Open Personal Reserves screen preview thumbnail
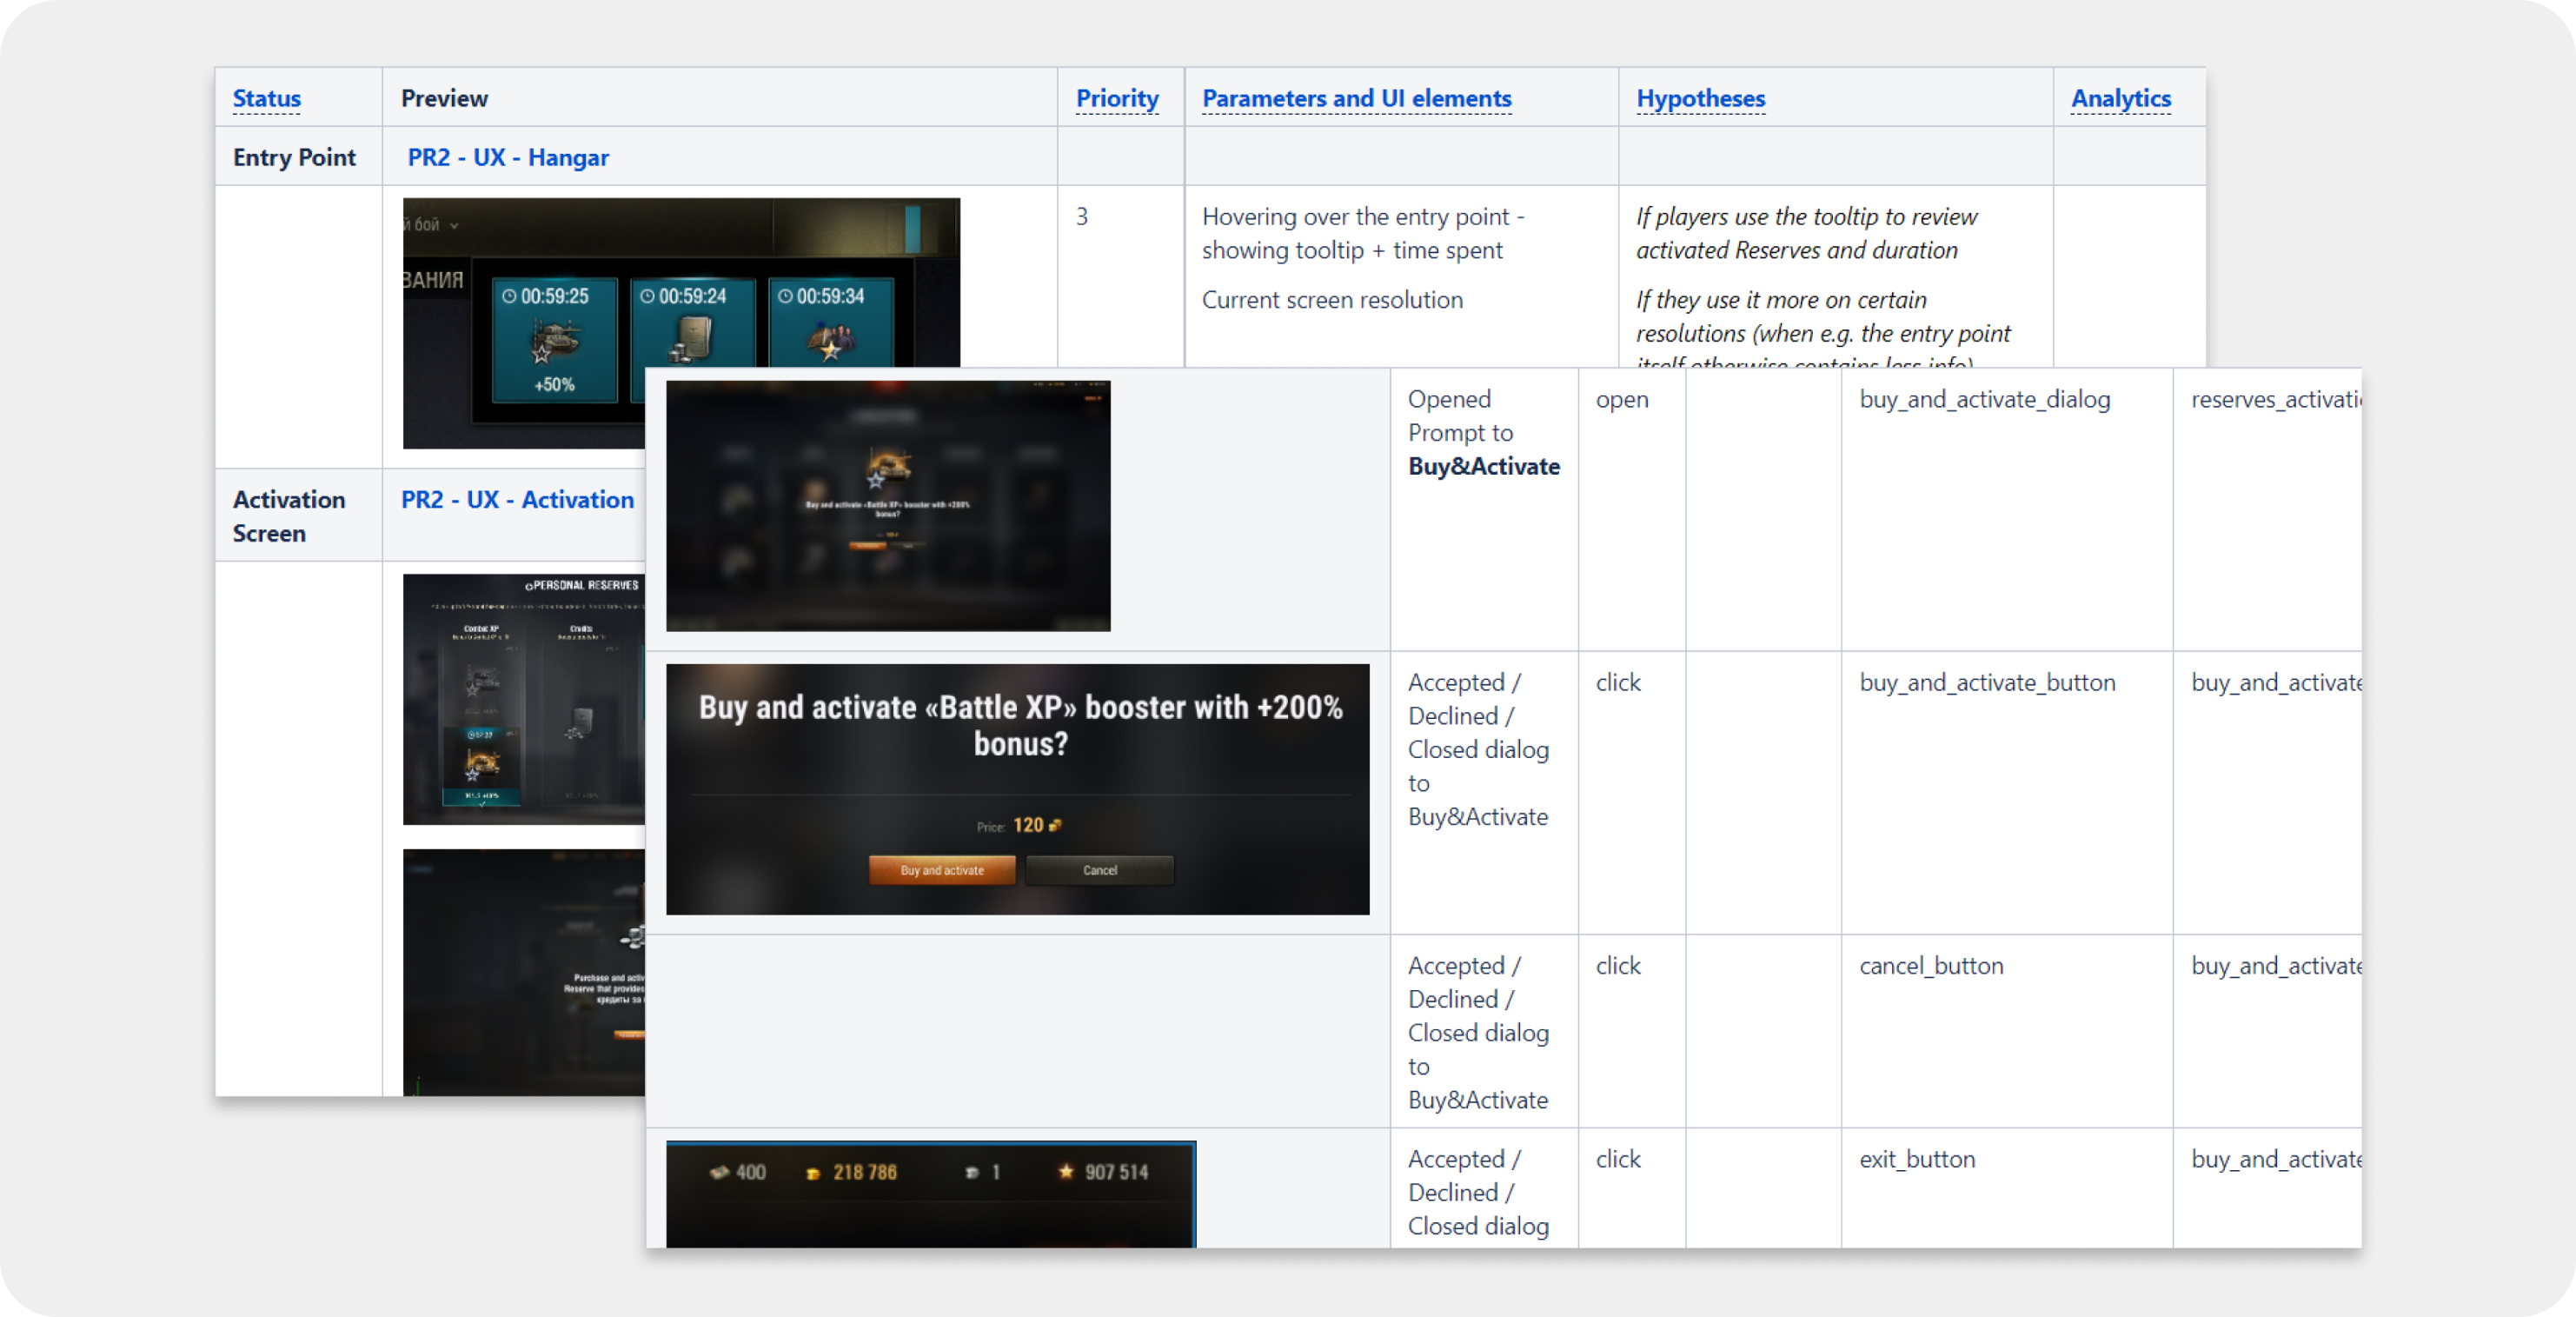The image size is (2576, 1317). pyautogui.click(x=524, y=699)
